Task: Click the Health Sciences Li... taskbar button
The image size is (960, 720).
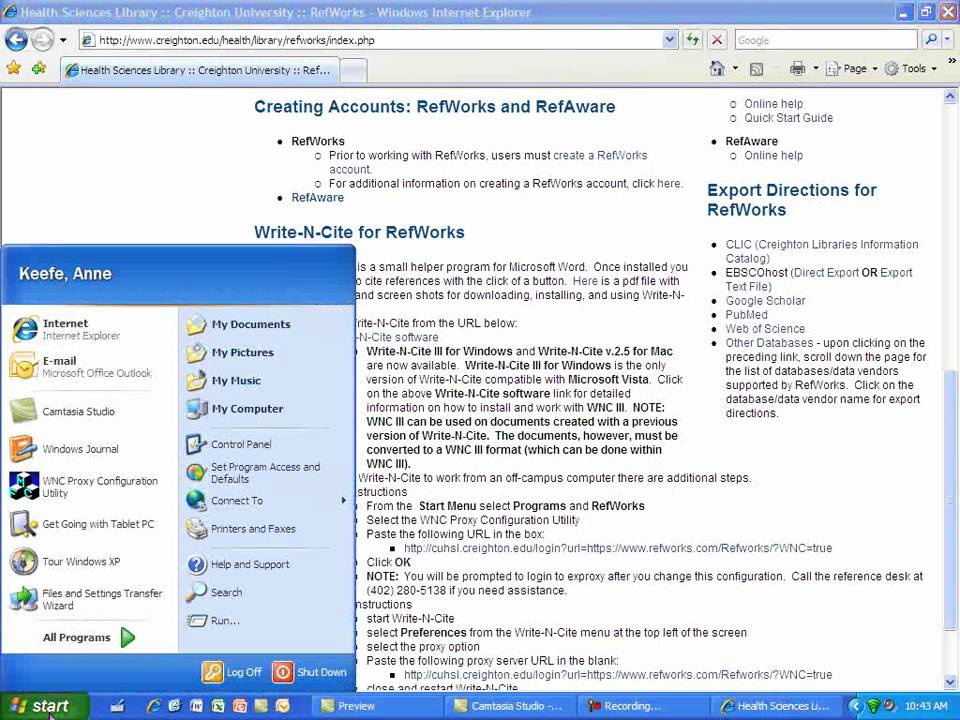Action: coord(778,706)
